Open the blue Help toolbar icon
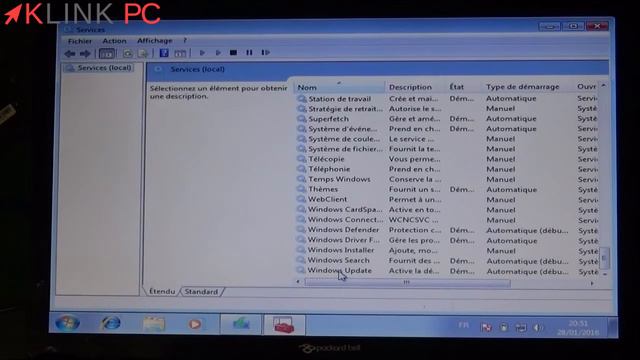640x360 pixels. 164,53
